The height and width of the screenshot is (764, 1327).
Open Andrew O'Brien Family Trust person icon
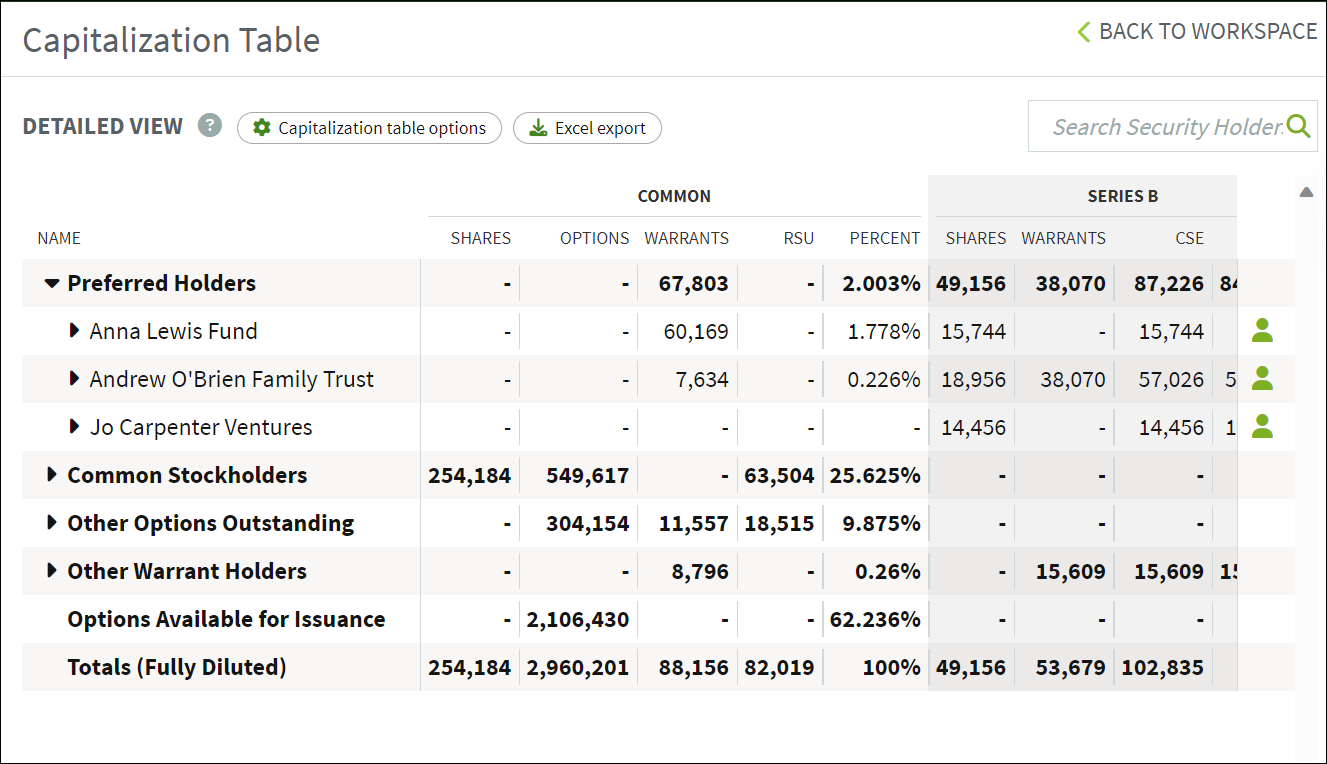(1262, 378)
